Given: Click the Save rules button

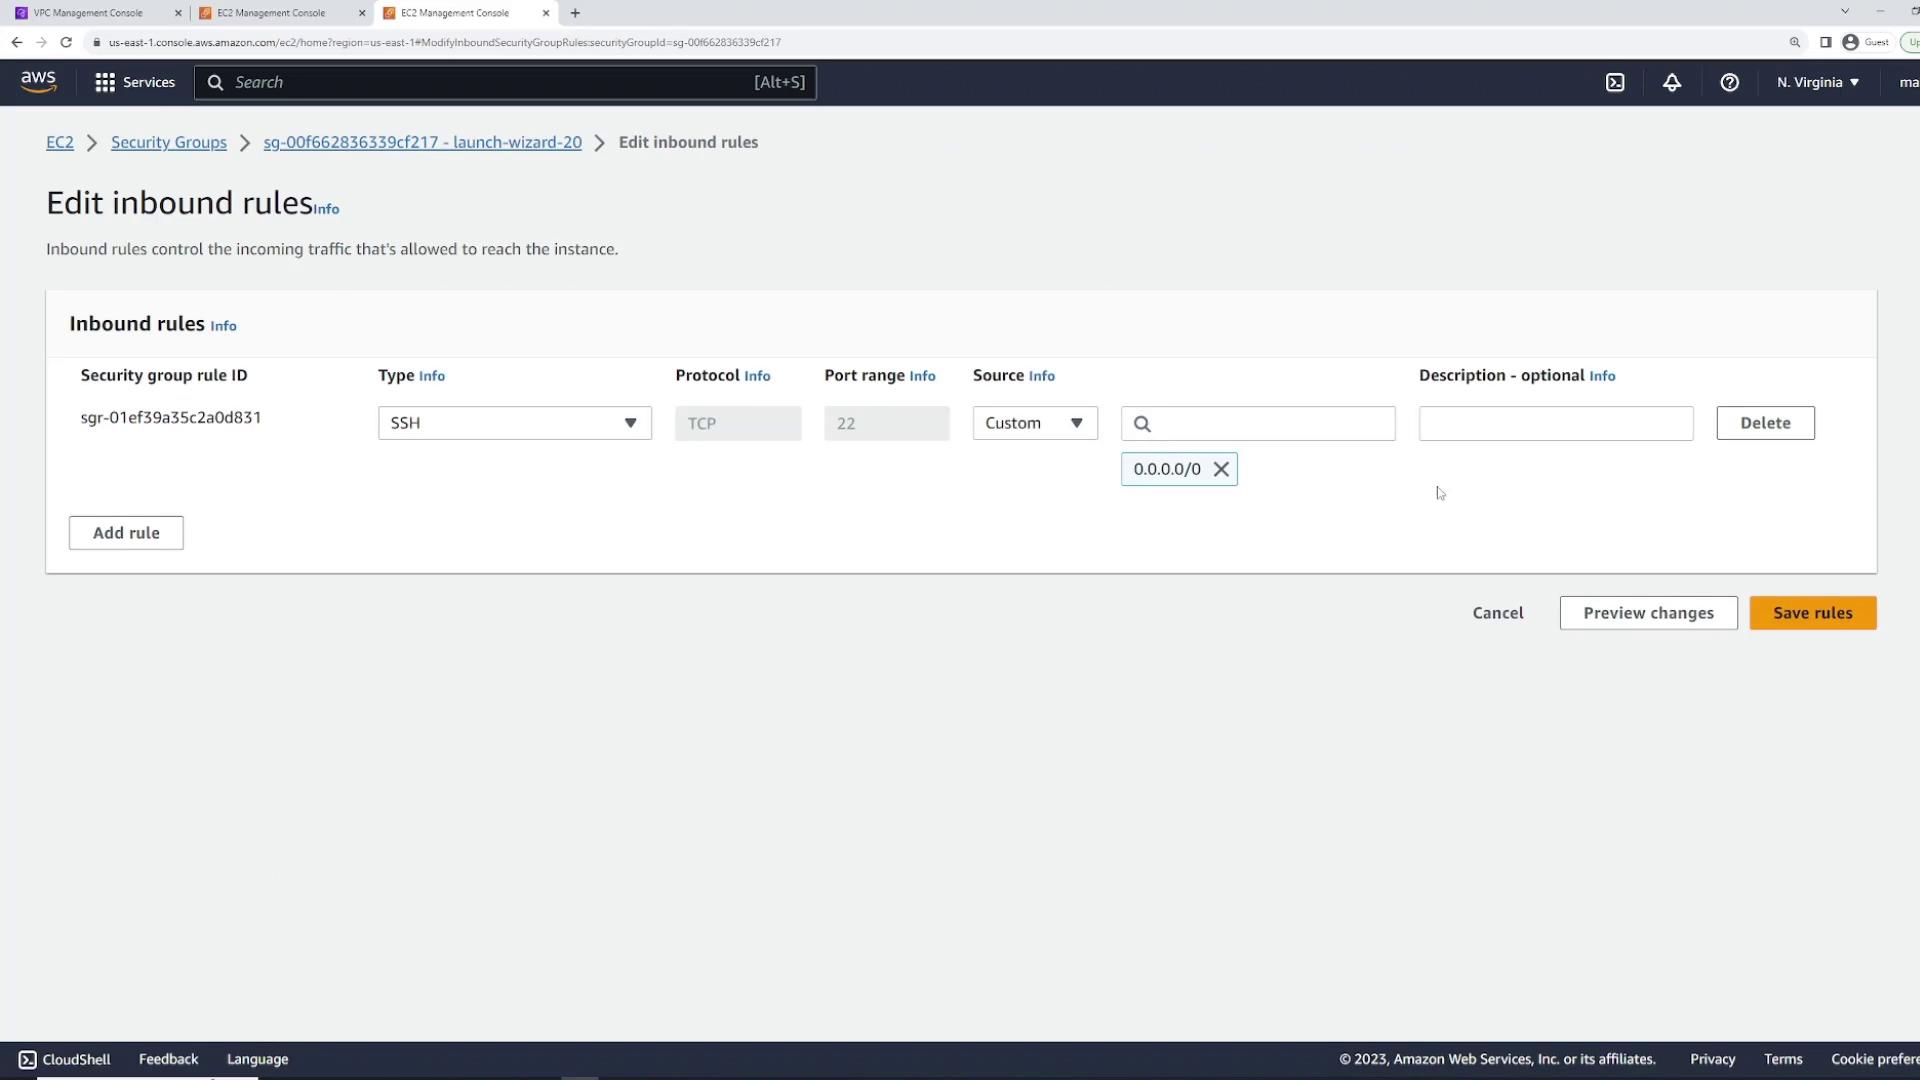Looking at the screenshot, I should click(1812, 613).
